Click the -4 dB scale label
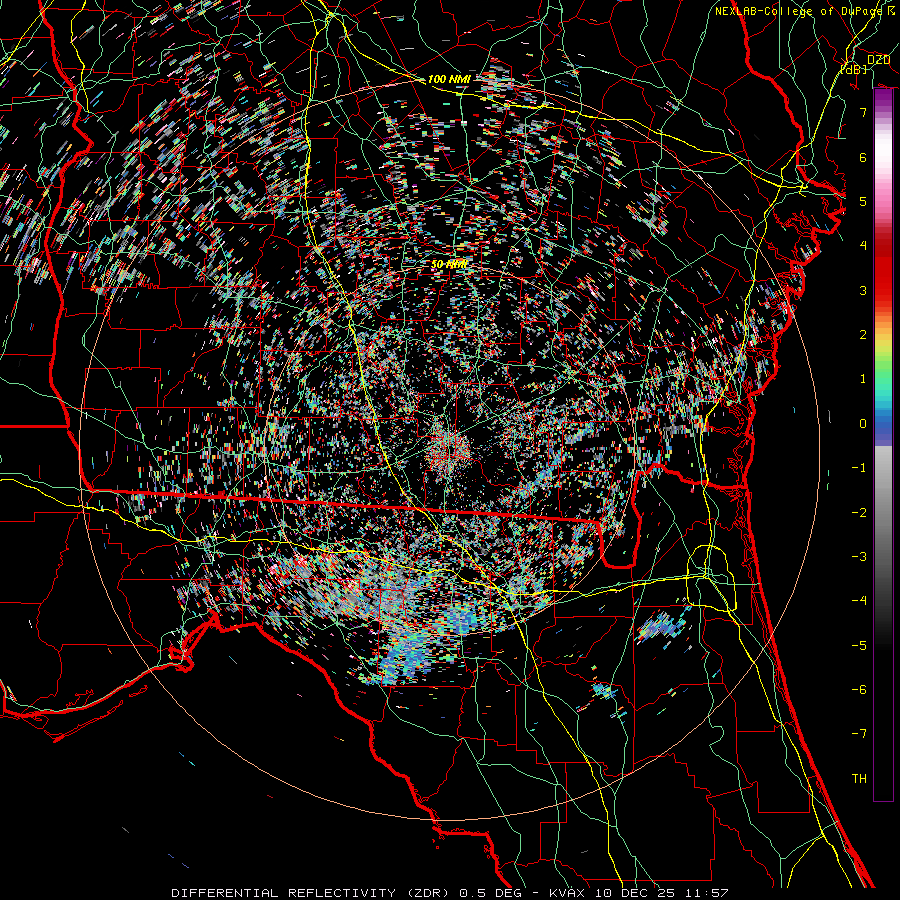This screenshot has width=900, height=900. (859, 601)
